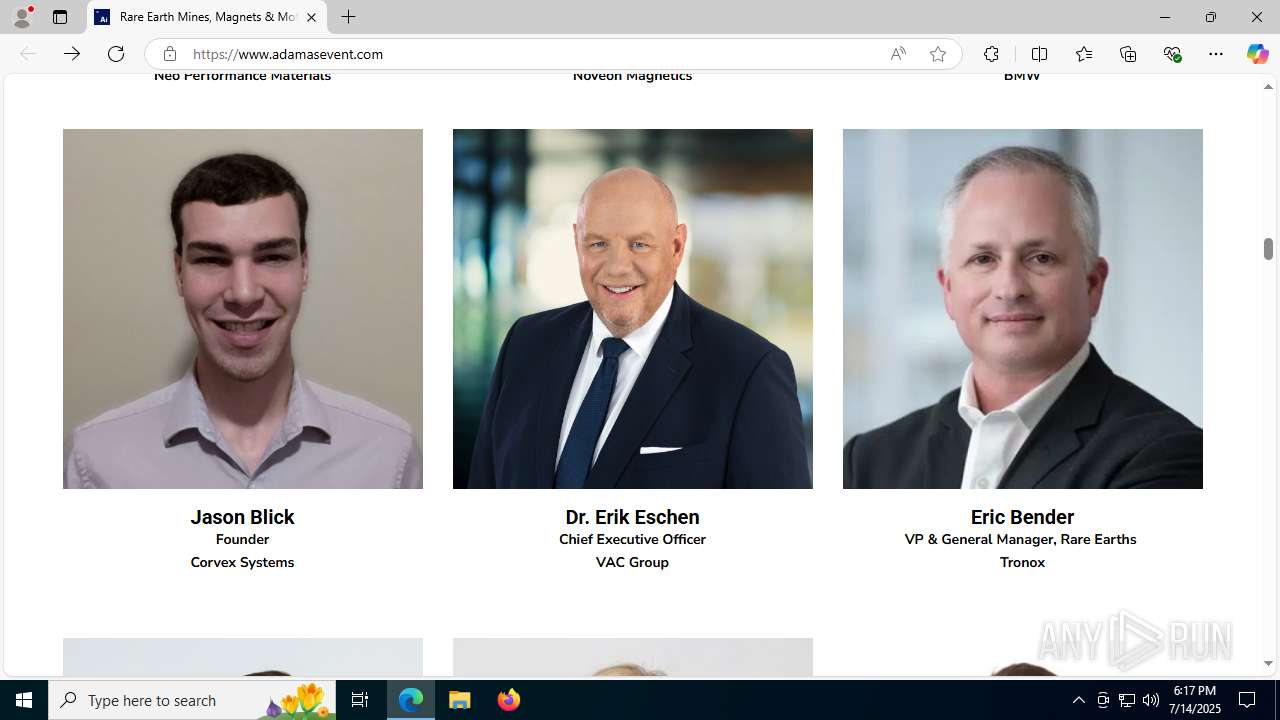Toggle Read Aloud icon in address bar
The height and width of the screenshot is (720, 1280).
(898, 54)
